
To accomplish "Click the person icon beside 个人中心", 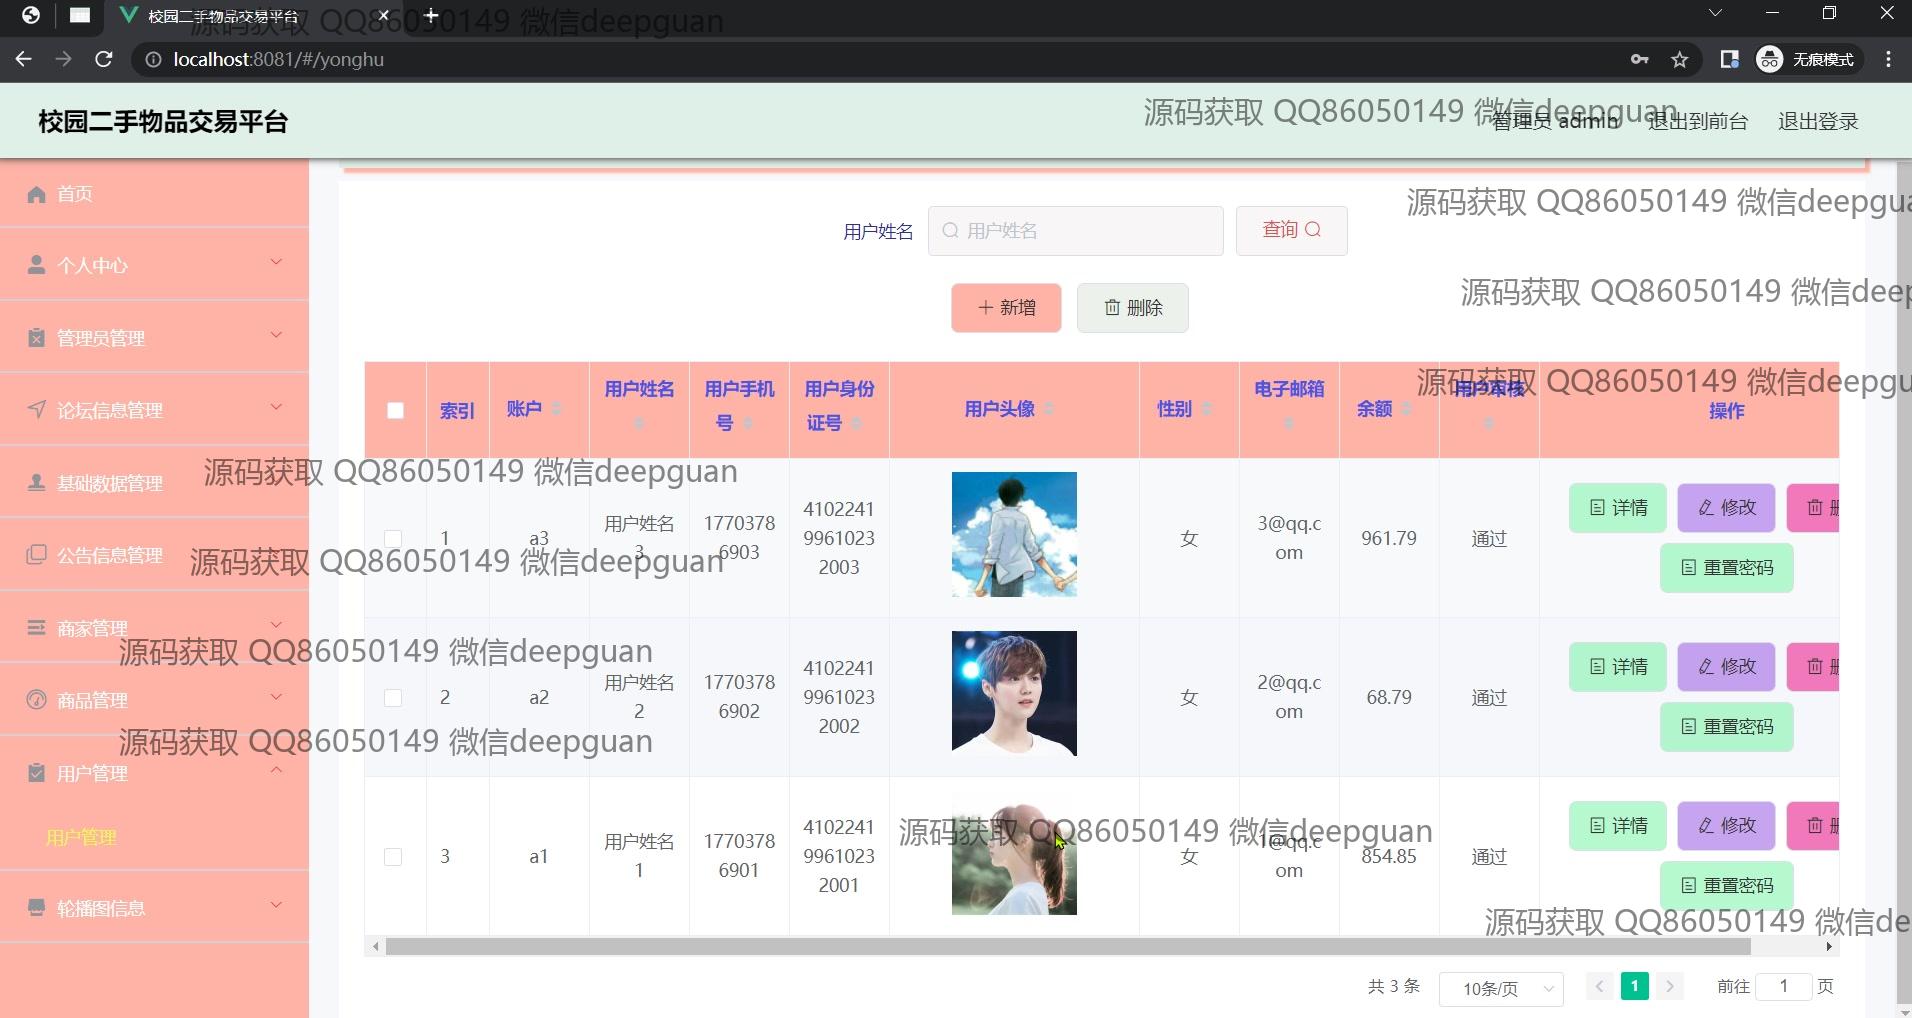I will [x=37, y=265].
